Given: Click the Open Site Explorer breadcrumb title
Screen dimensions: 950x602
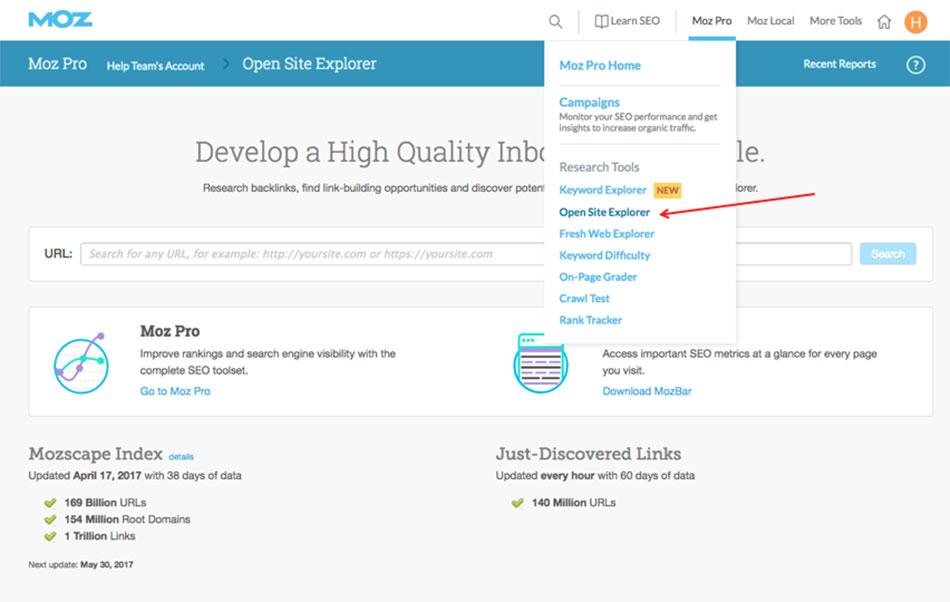Looking at the screenshot, I should 309,64.
